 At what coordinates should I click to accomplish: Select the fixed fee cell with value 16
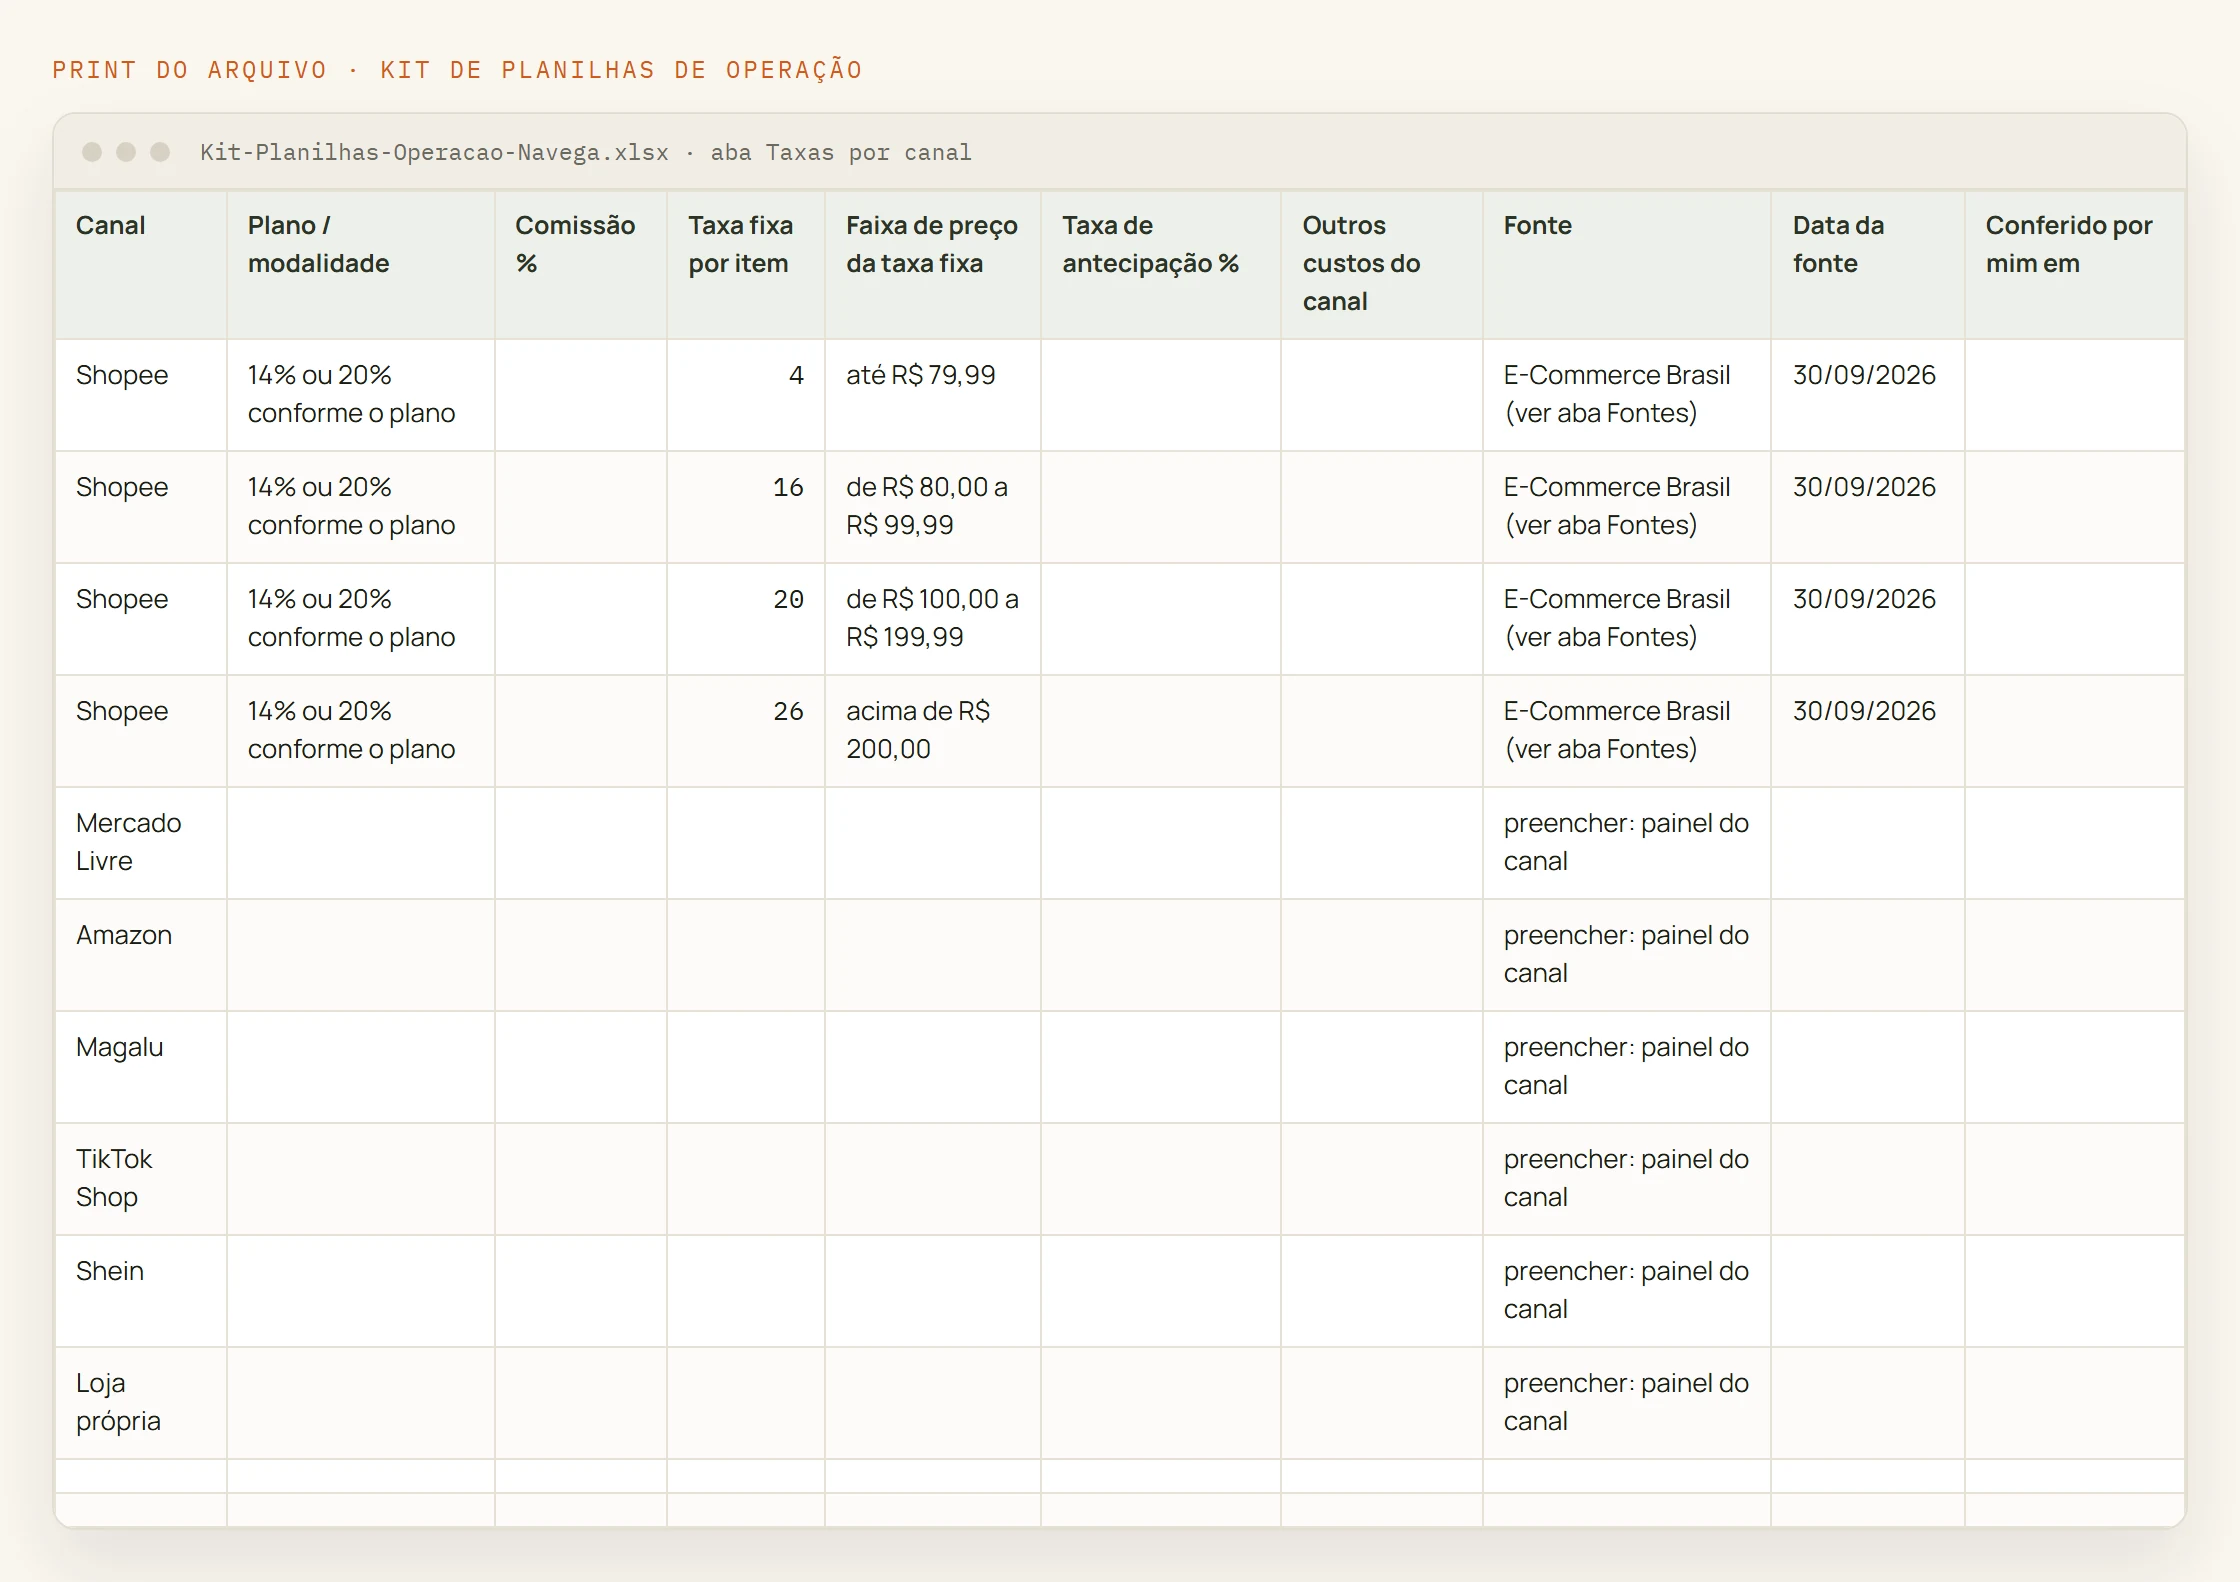(746, 507)
